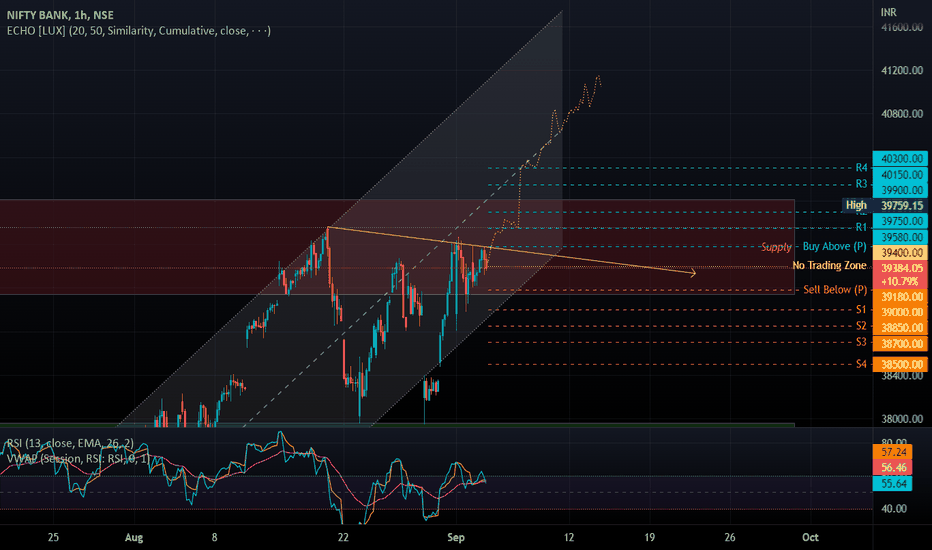Select the S3 support level label

861,342
